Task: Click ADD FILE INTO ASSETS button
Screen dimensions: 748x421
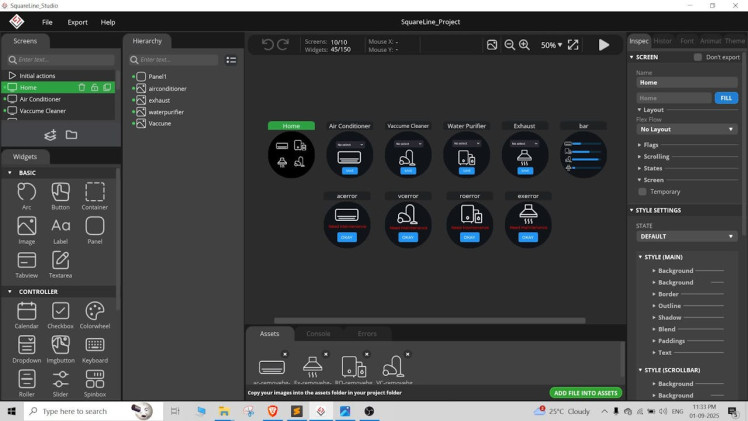Action: click(x=585, y=393)
